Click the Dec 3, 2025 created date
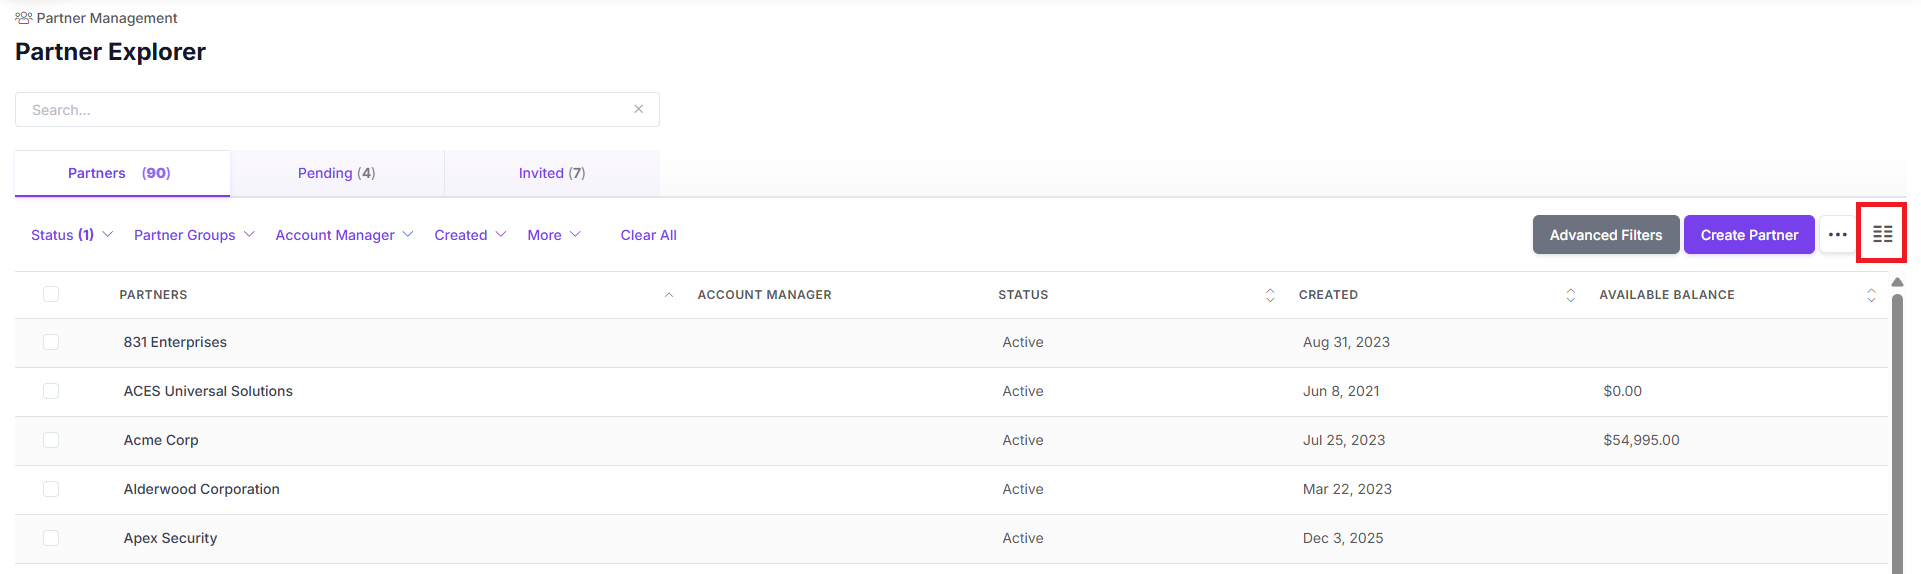Image resolution: width=1921 pixels, height=574 pixels. (1343, 538)
